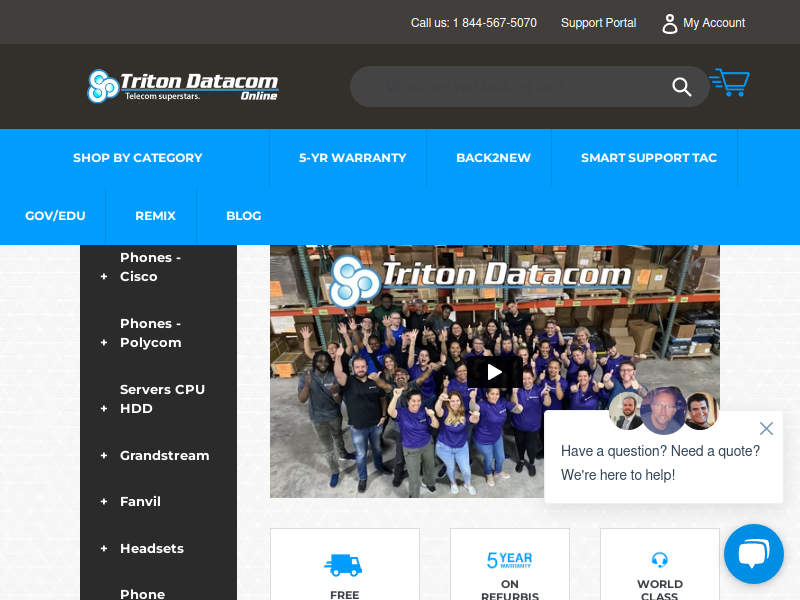Open the Support Portal link
The width and height of the screenshot is (800, 600).
tap(598, 23)
